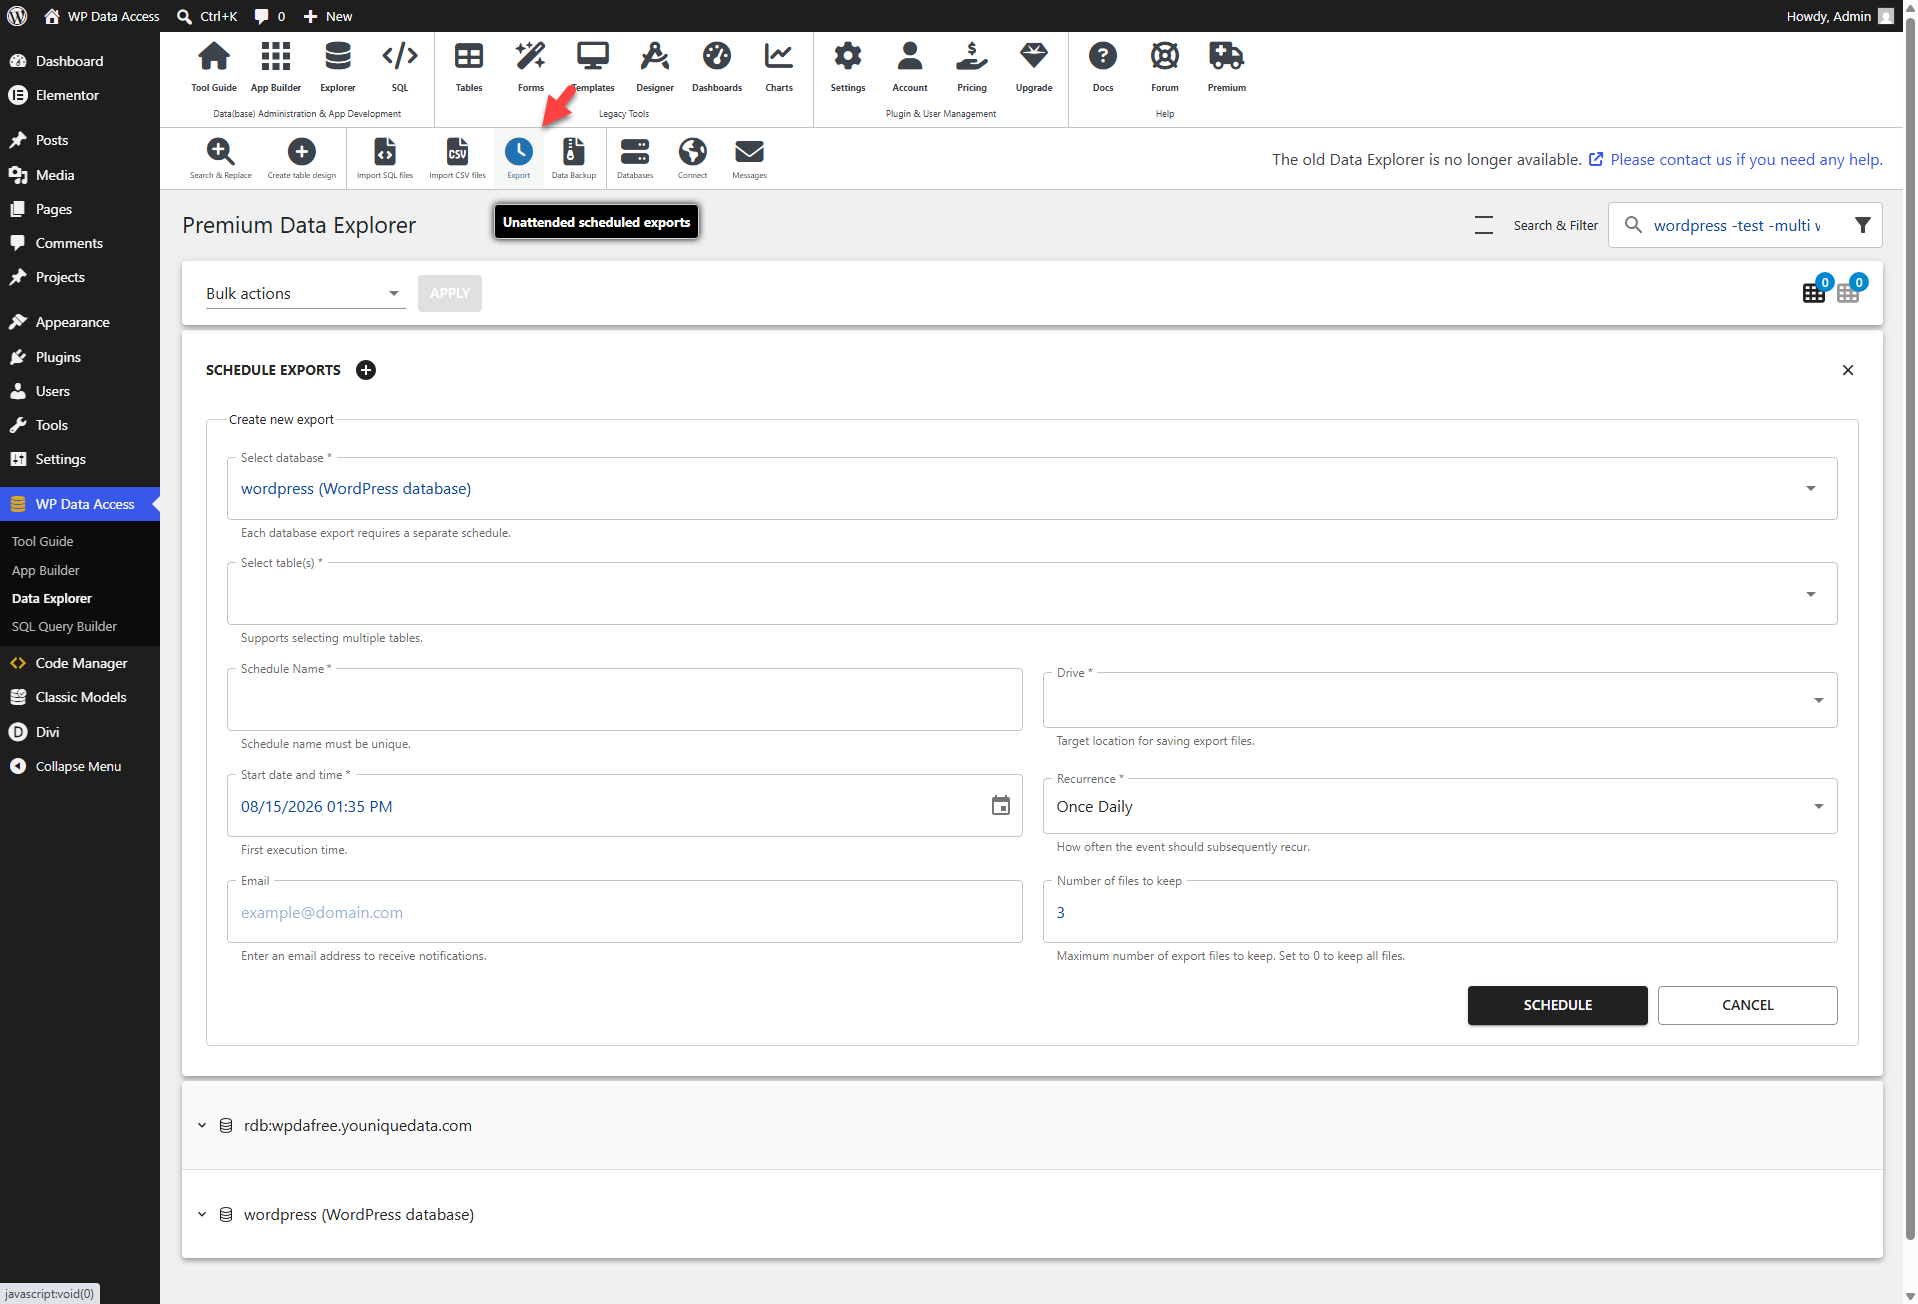This screenshot has height=1304, width=1918.
Task: Open SQL Query Builder submenu item
Action: coord(64,626)
